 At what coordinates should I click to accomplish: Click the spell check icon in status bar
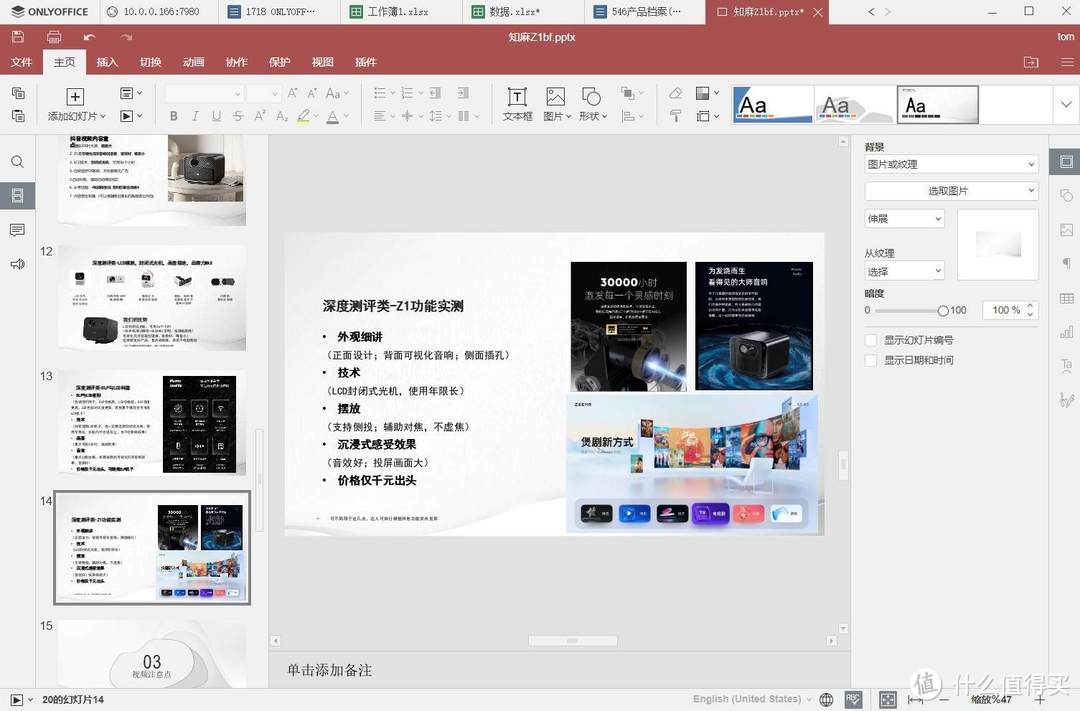853,699
